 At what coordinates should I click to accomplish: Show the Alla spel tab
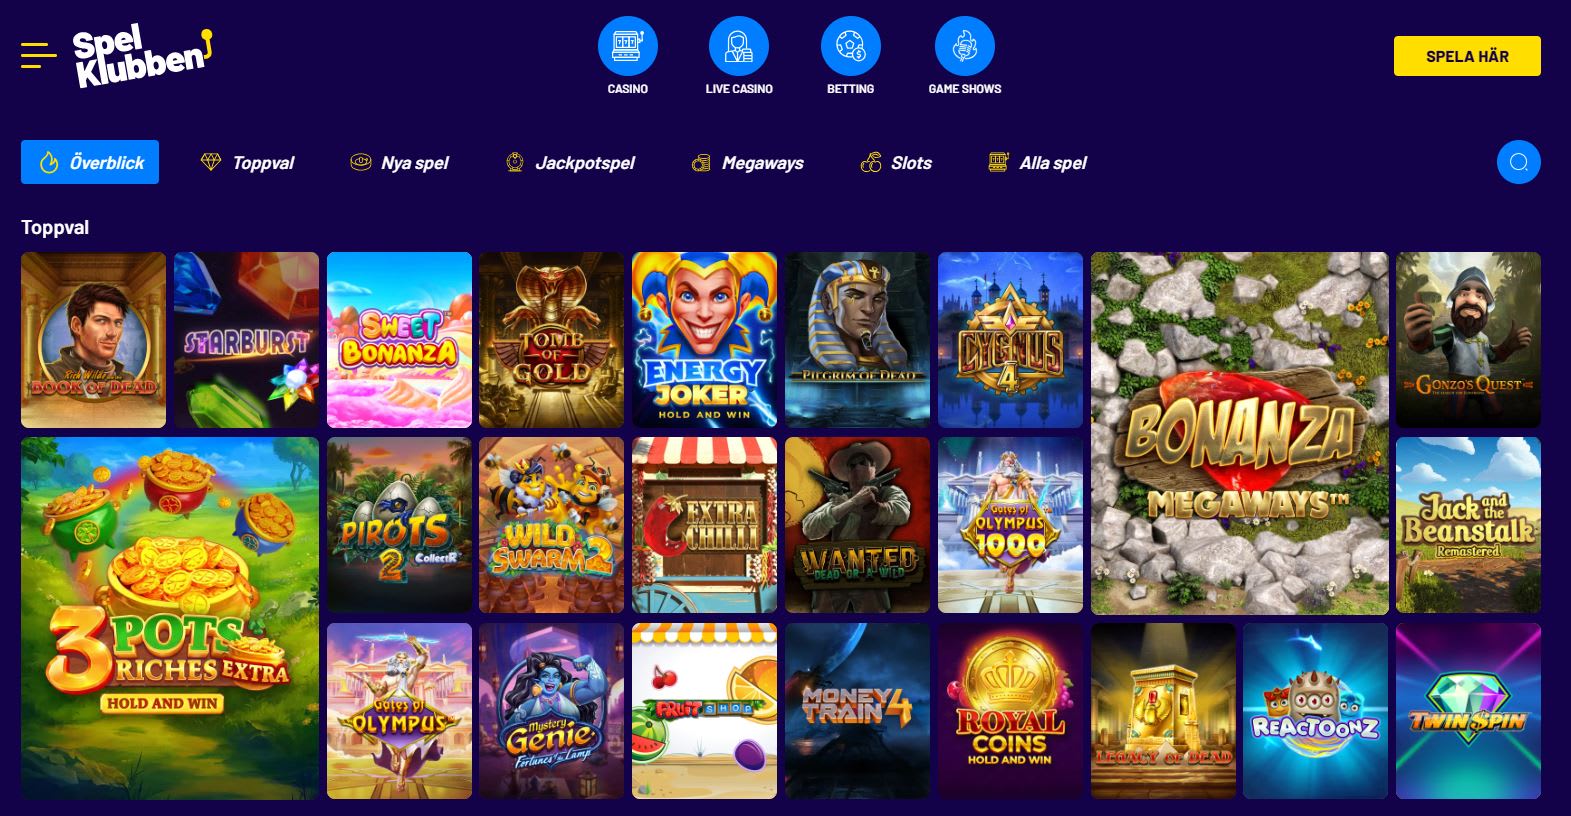[1037, 162]
